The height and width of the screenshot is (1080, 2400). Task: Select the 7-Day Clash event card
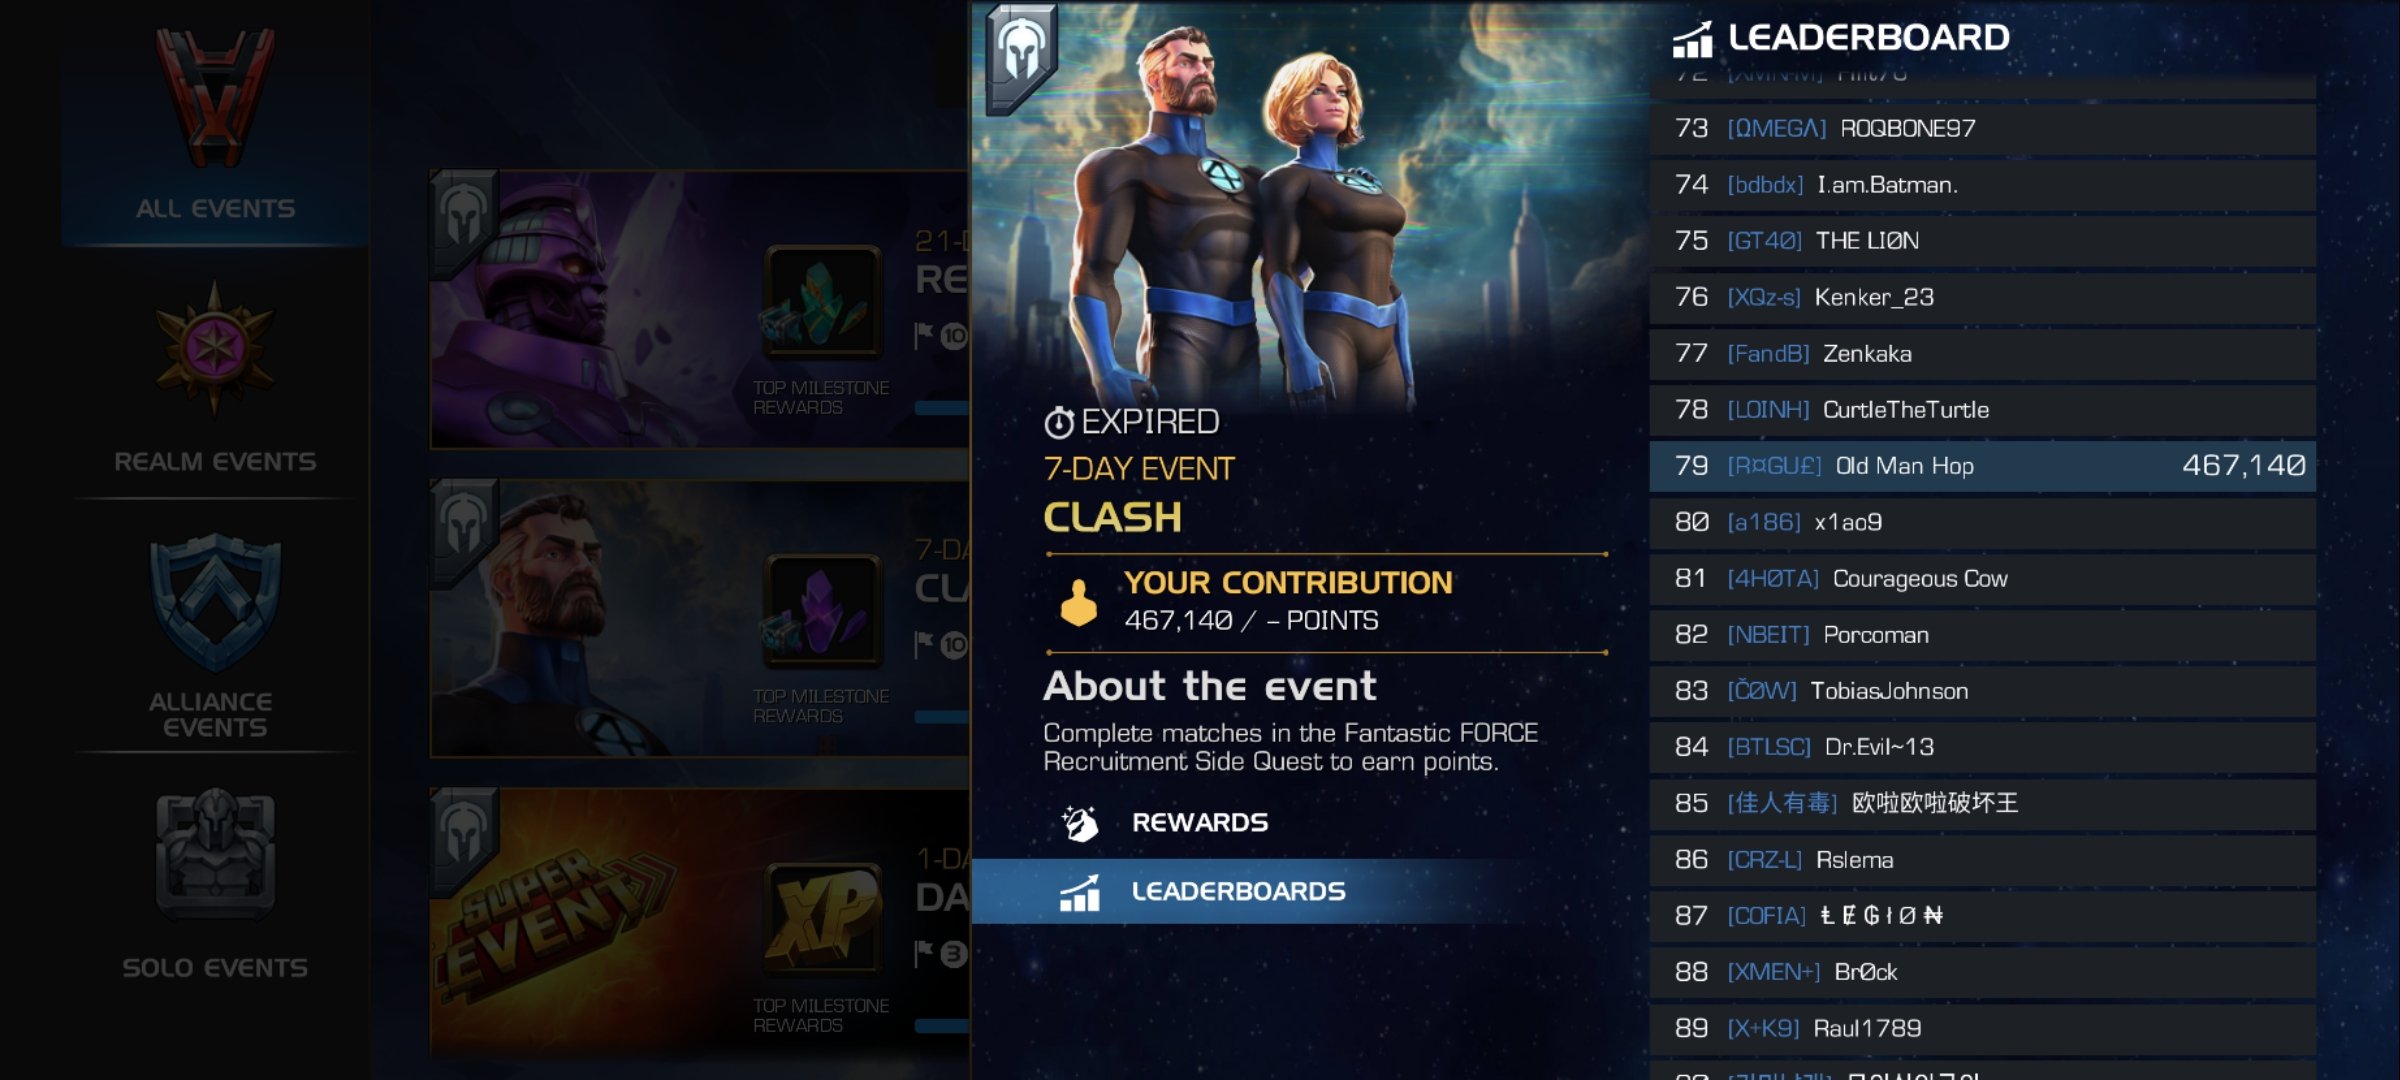click(x=700, y=618)
